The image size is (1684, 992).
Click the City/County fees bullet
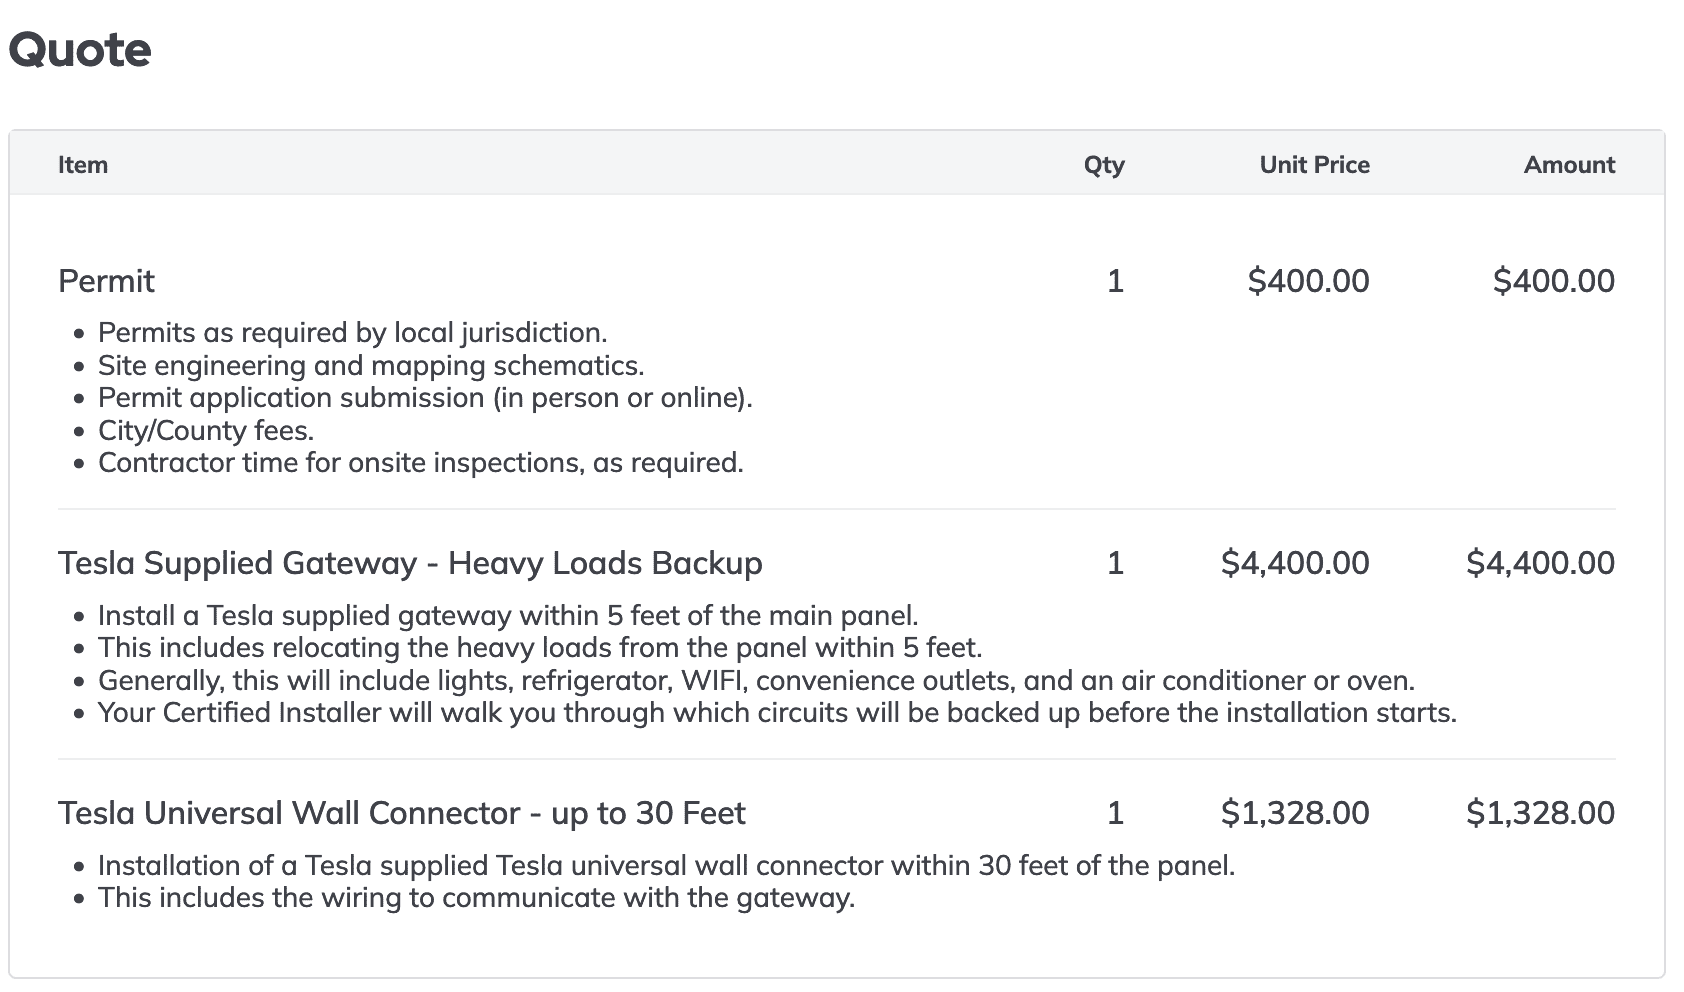(x=206, y=431)
